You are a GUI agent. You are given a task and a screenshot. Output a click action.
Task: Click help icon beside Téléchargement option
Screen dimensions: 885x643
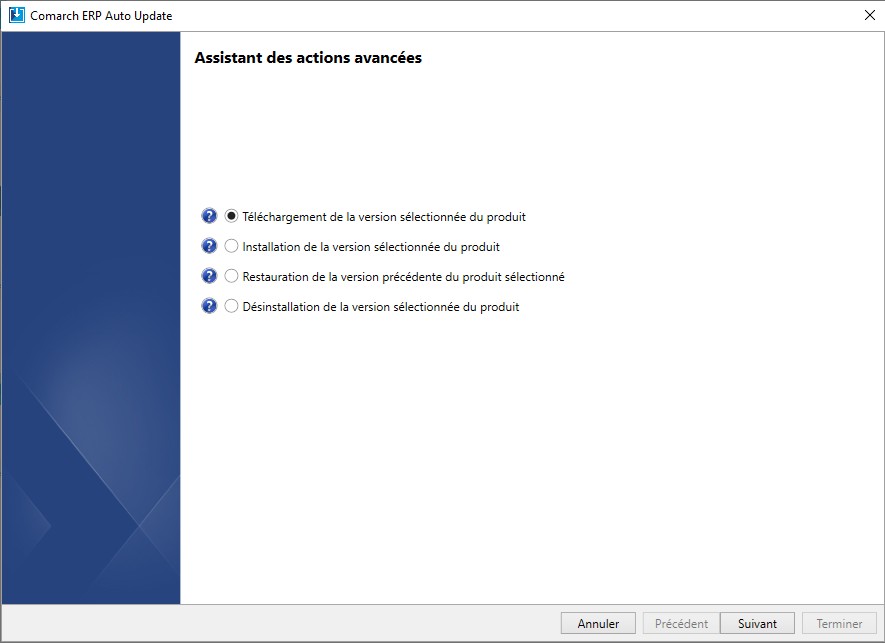pos(209,216)
